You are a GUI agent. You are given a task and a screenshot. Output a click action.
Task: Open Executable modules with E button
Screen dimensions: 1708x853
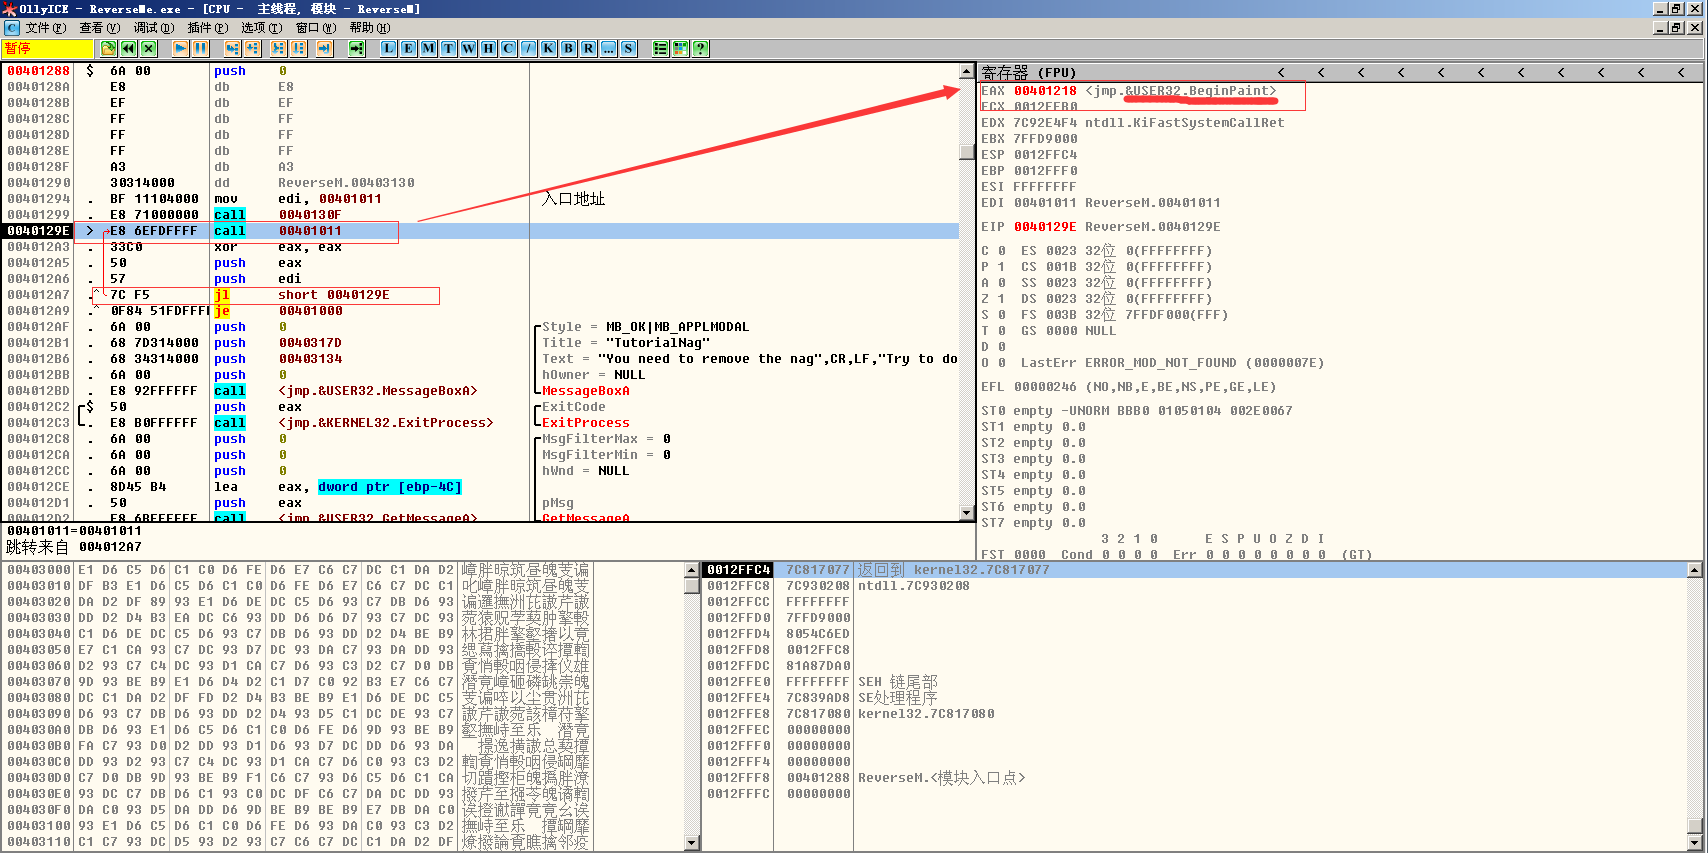point(408,48)
